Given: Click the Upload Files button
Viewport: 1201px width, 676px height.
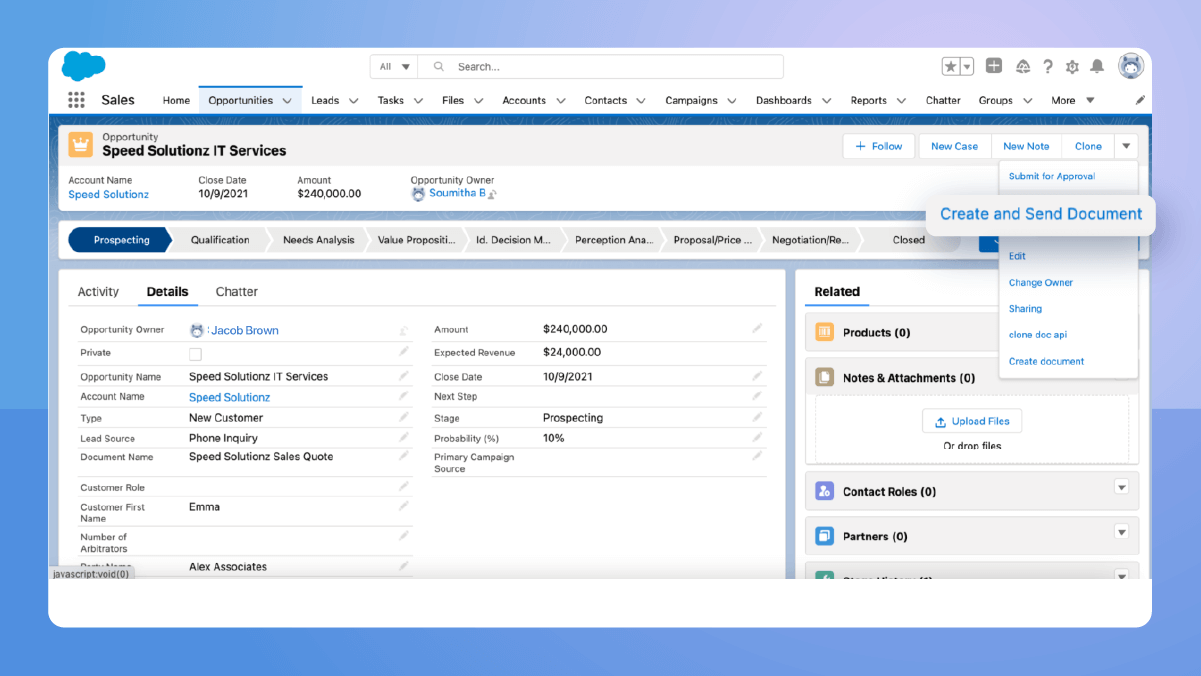Looking at the screenshot, I should tap(972, 421).
